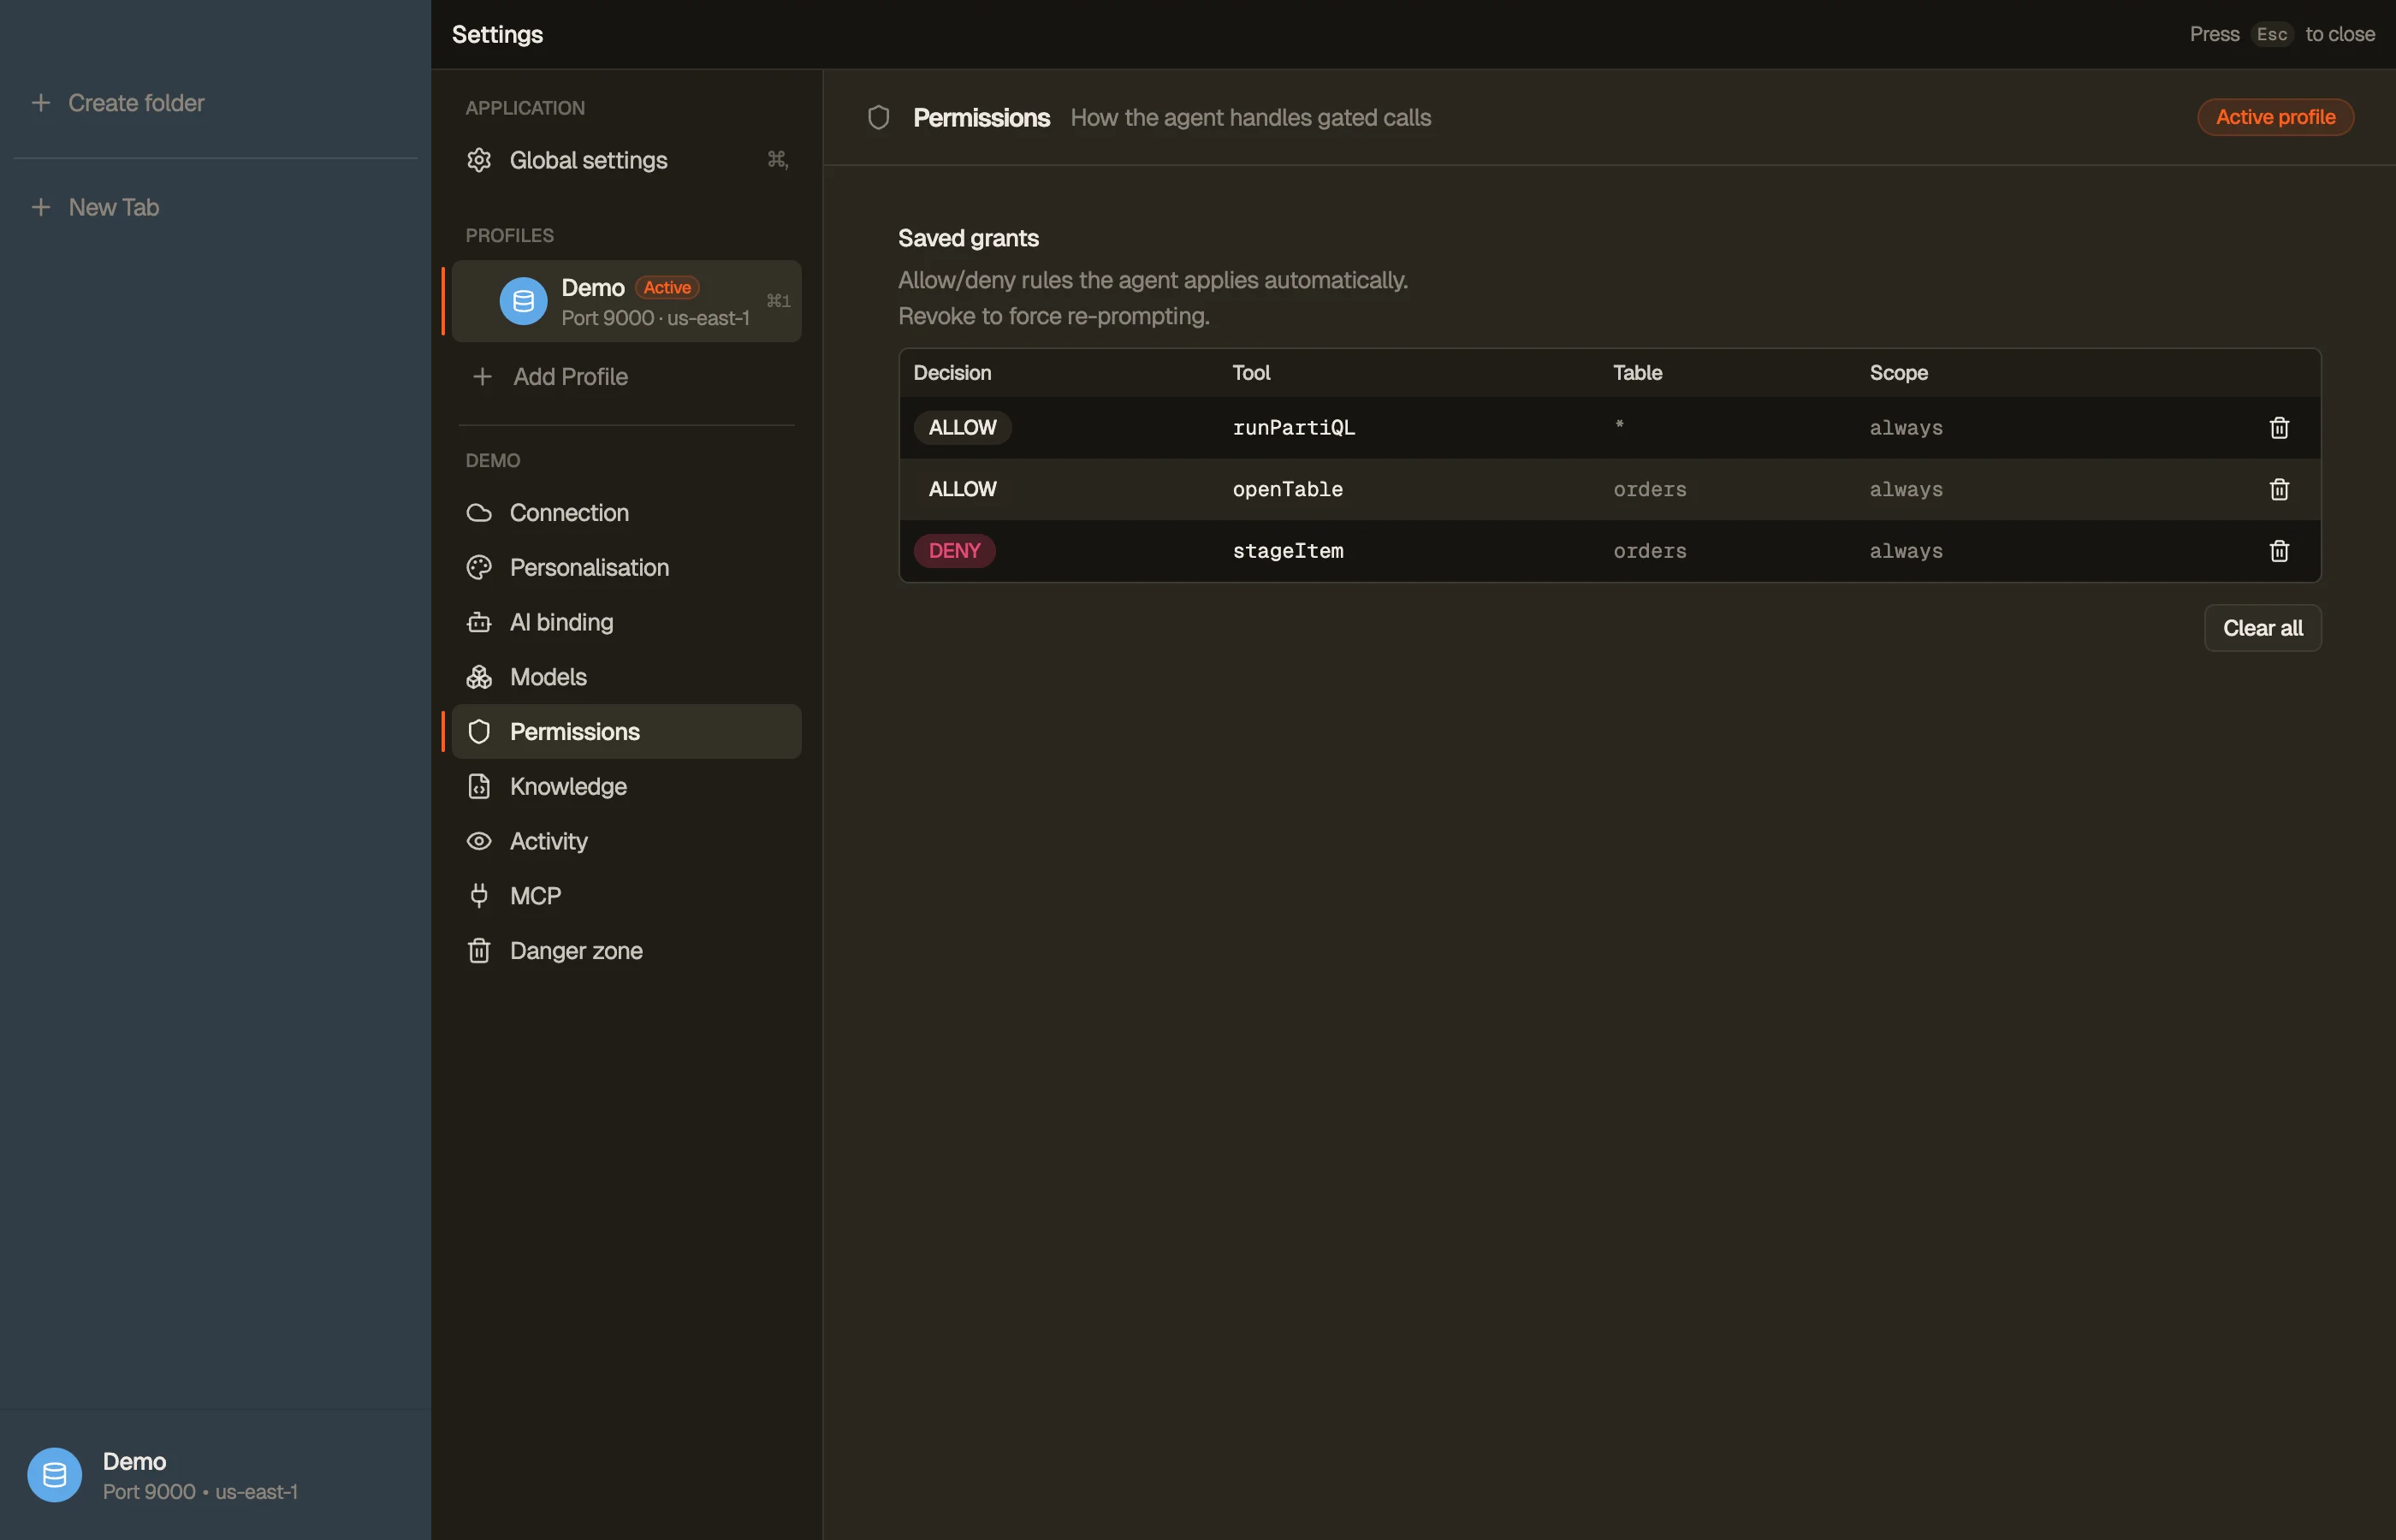This screenshot has width=2396, height=1540.
Task: Click the Knowledge document icon
Action: coord(479,786)
